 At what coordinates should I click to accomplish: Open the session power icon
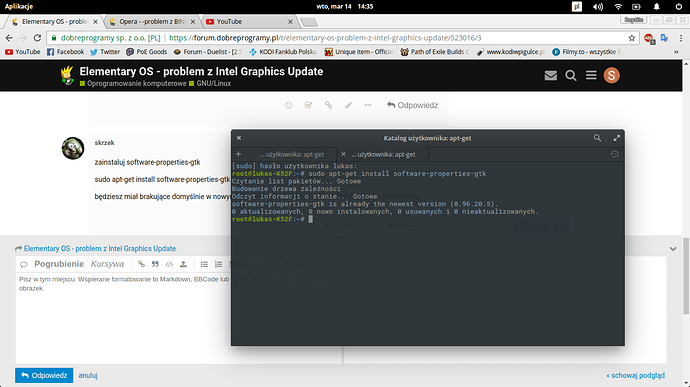[x=679, y=7]
